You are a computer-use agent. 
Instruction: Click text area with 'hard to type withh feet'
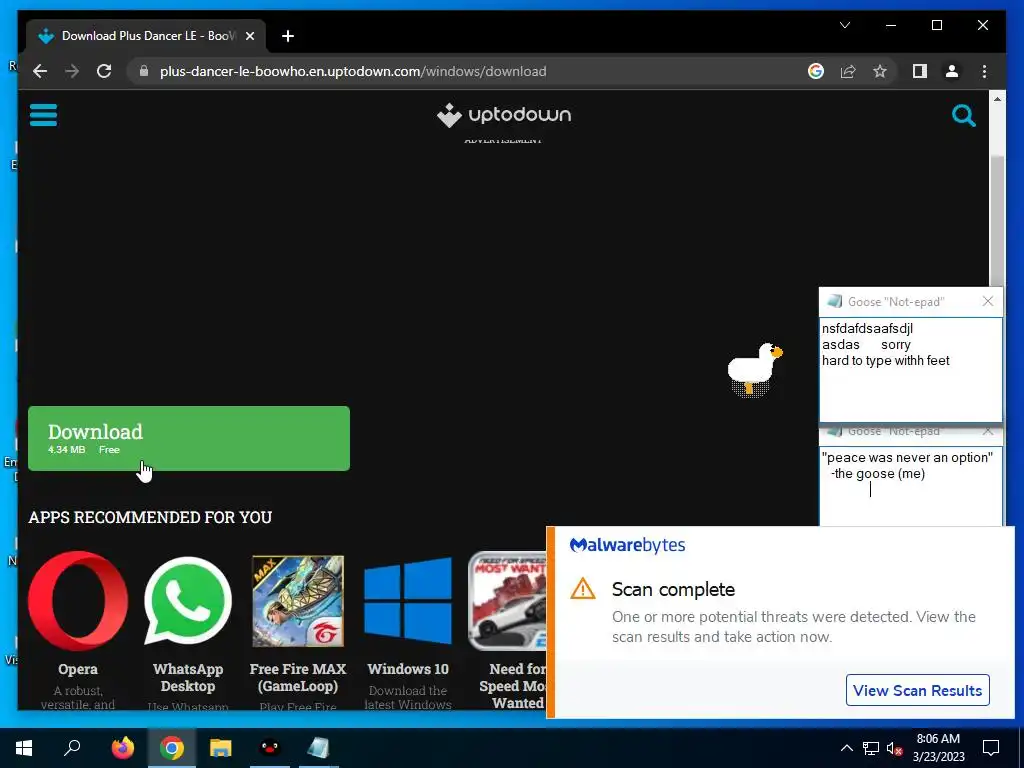pyautogui.click(x=910, y=370)
